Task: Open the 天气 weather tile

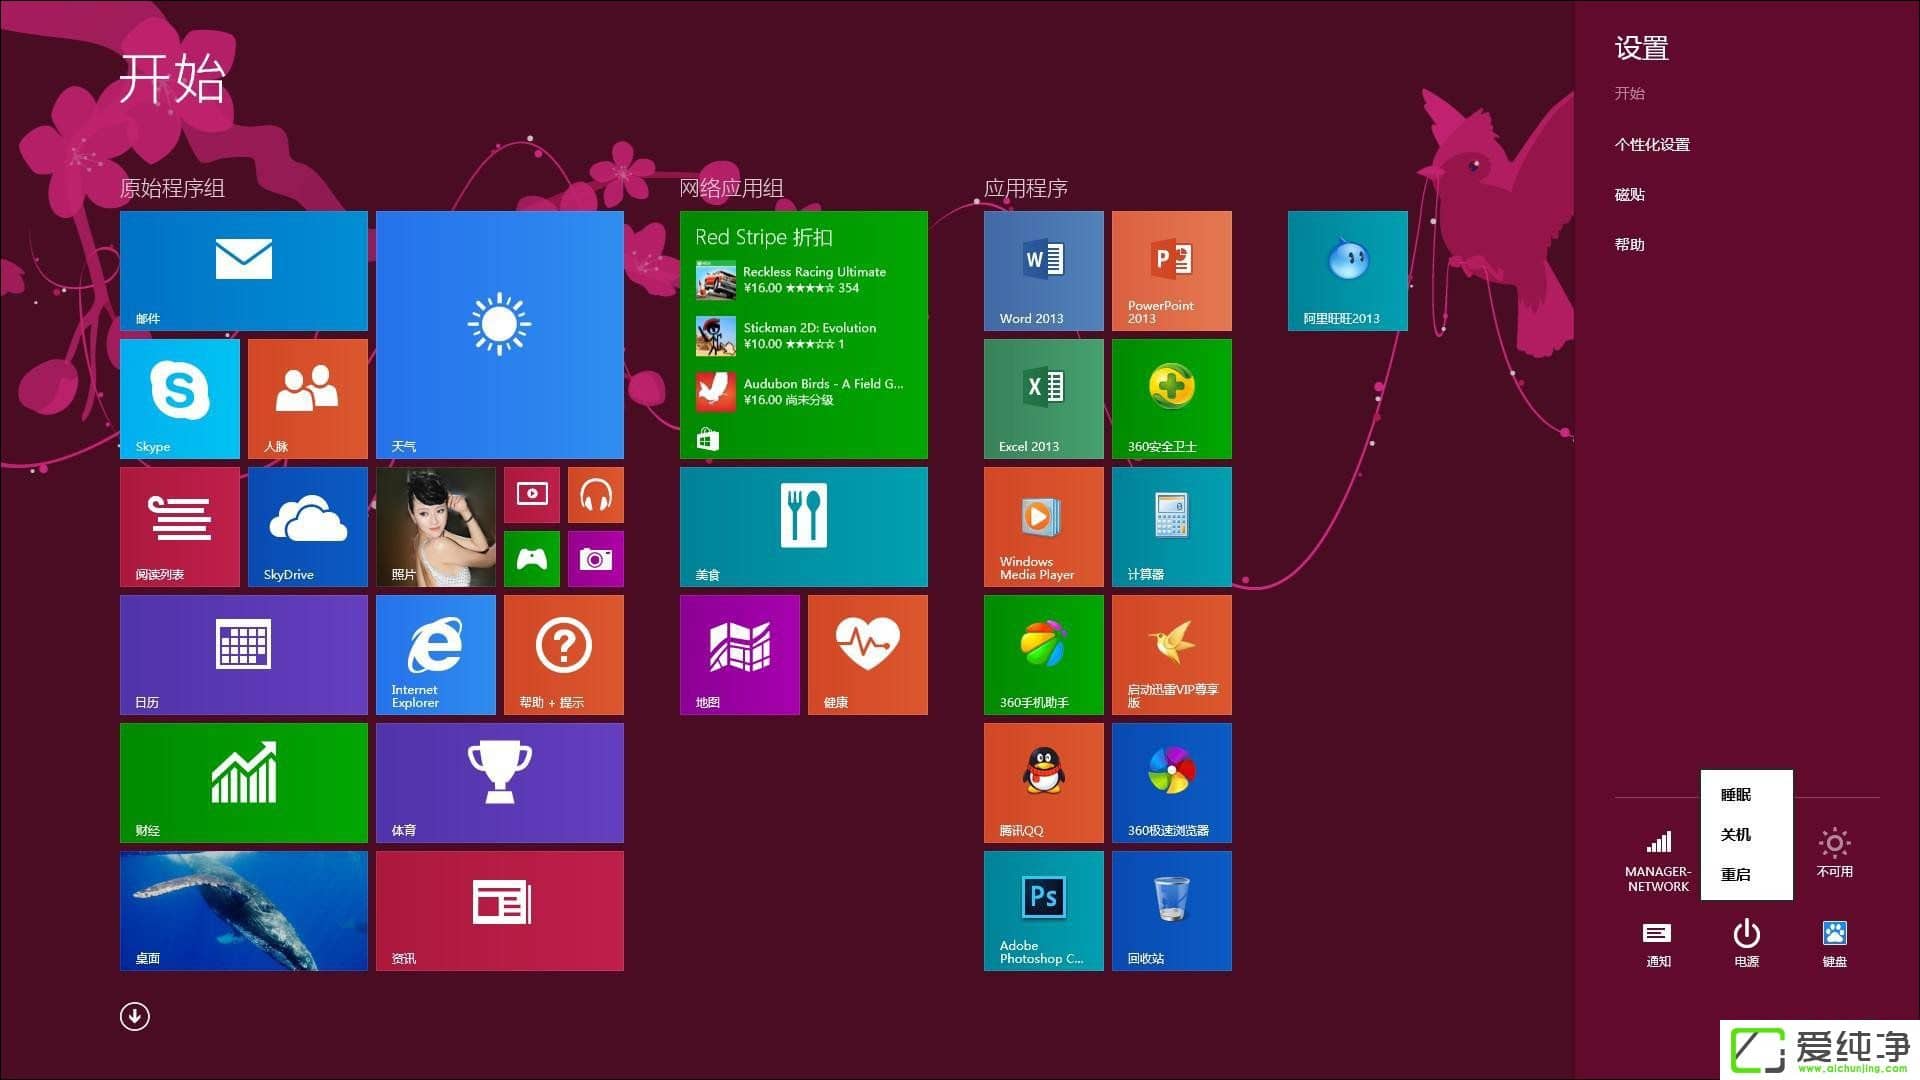Action: (x=499, y=334)
